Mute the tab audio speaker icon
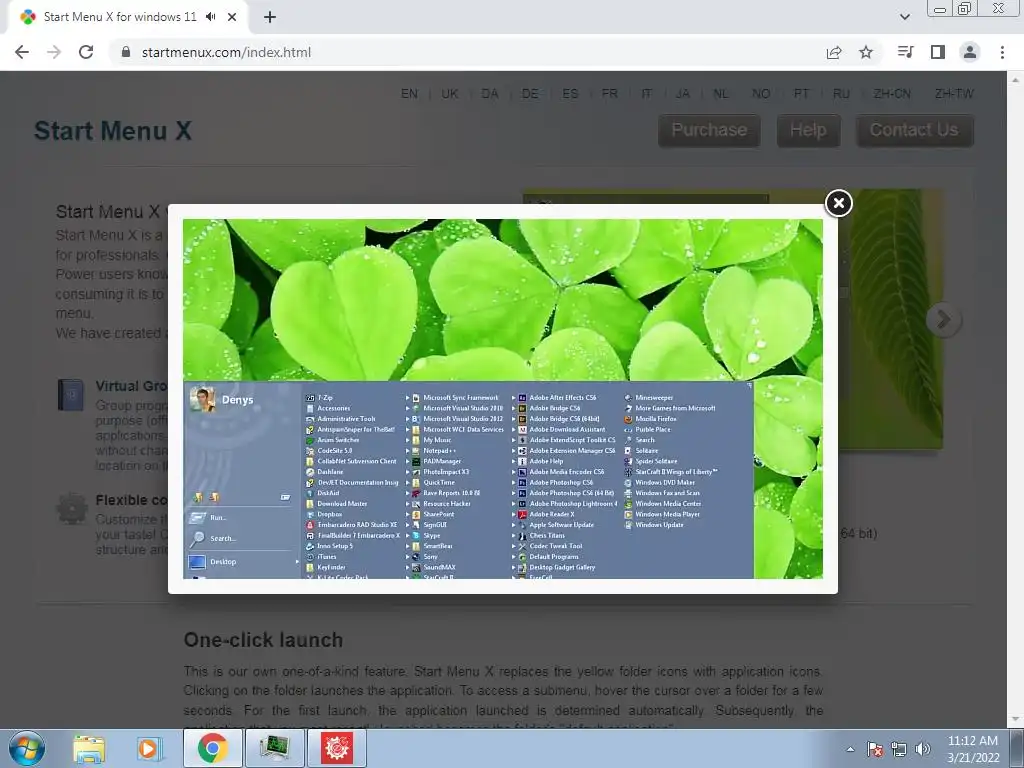1024x768 pixels. coord(210,17)
